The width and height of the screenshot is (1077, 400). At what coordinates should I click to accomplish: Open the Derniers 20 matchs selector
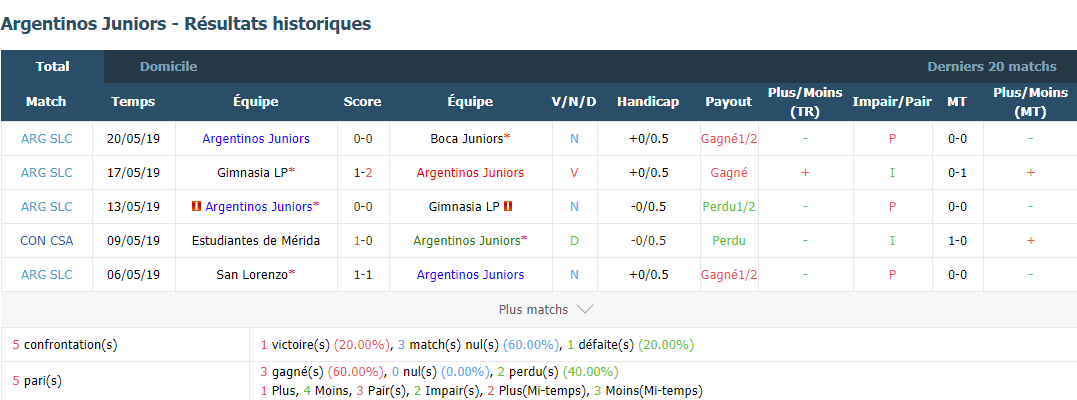click(992, 67)
